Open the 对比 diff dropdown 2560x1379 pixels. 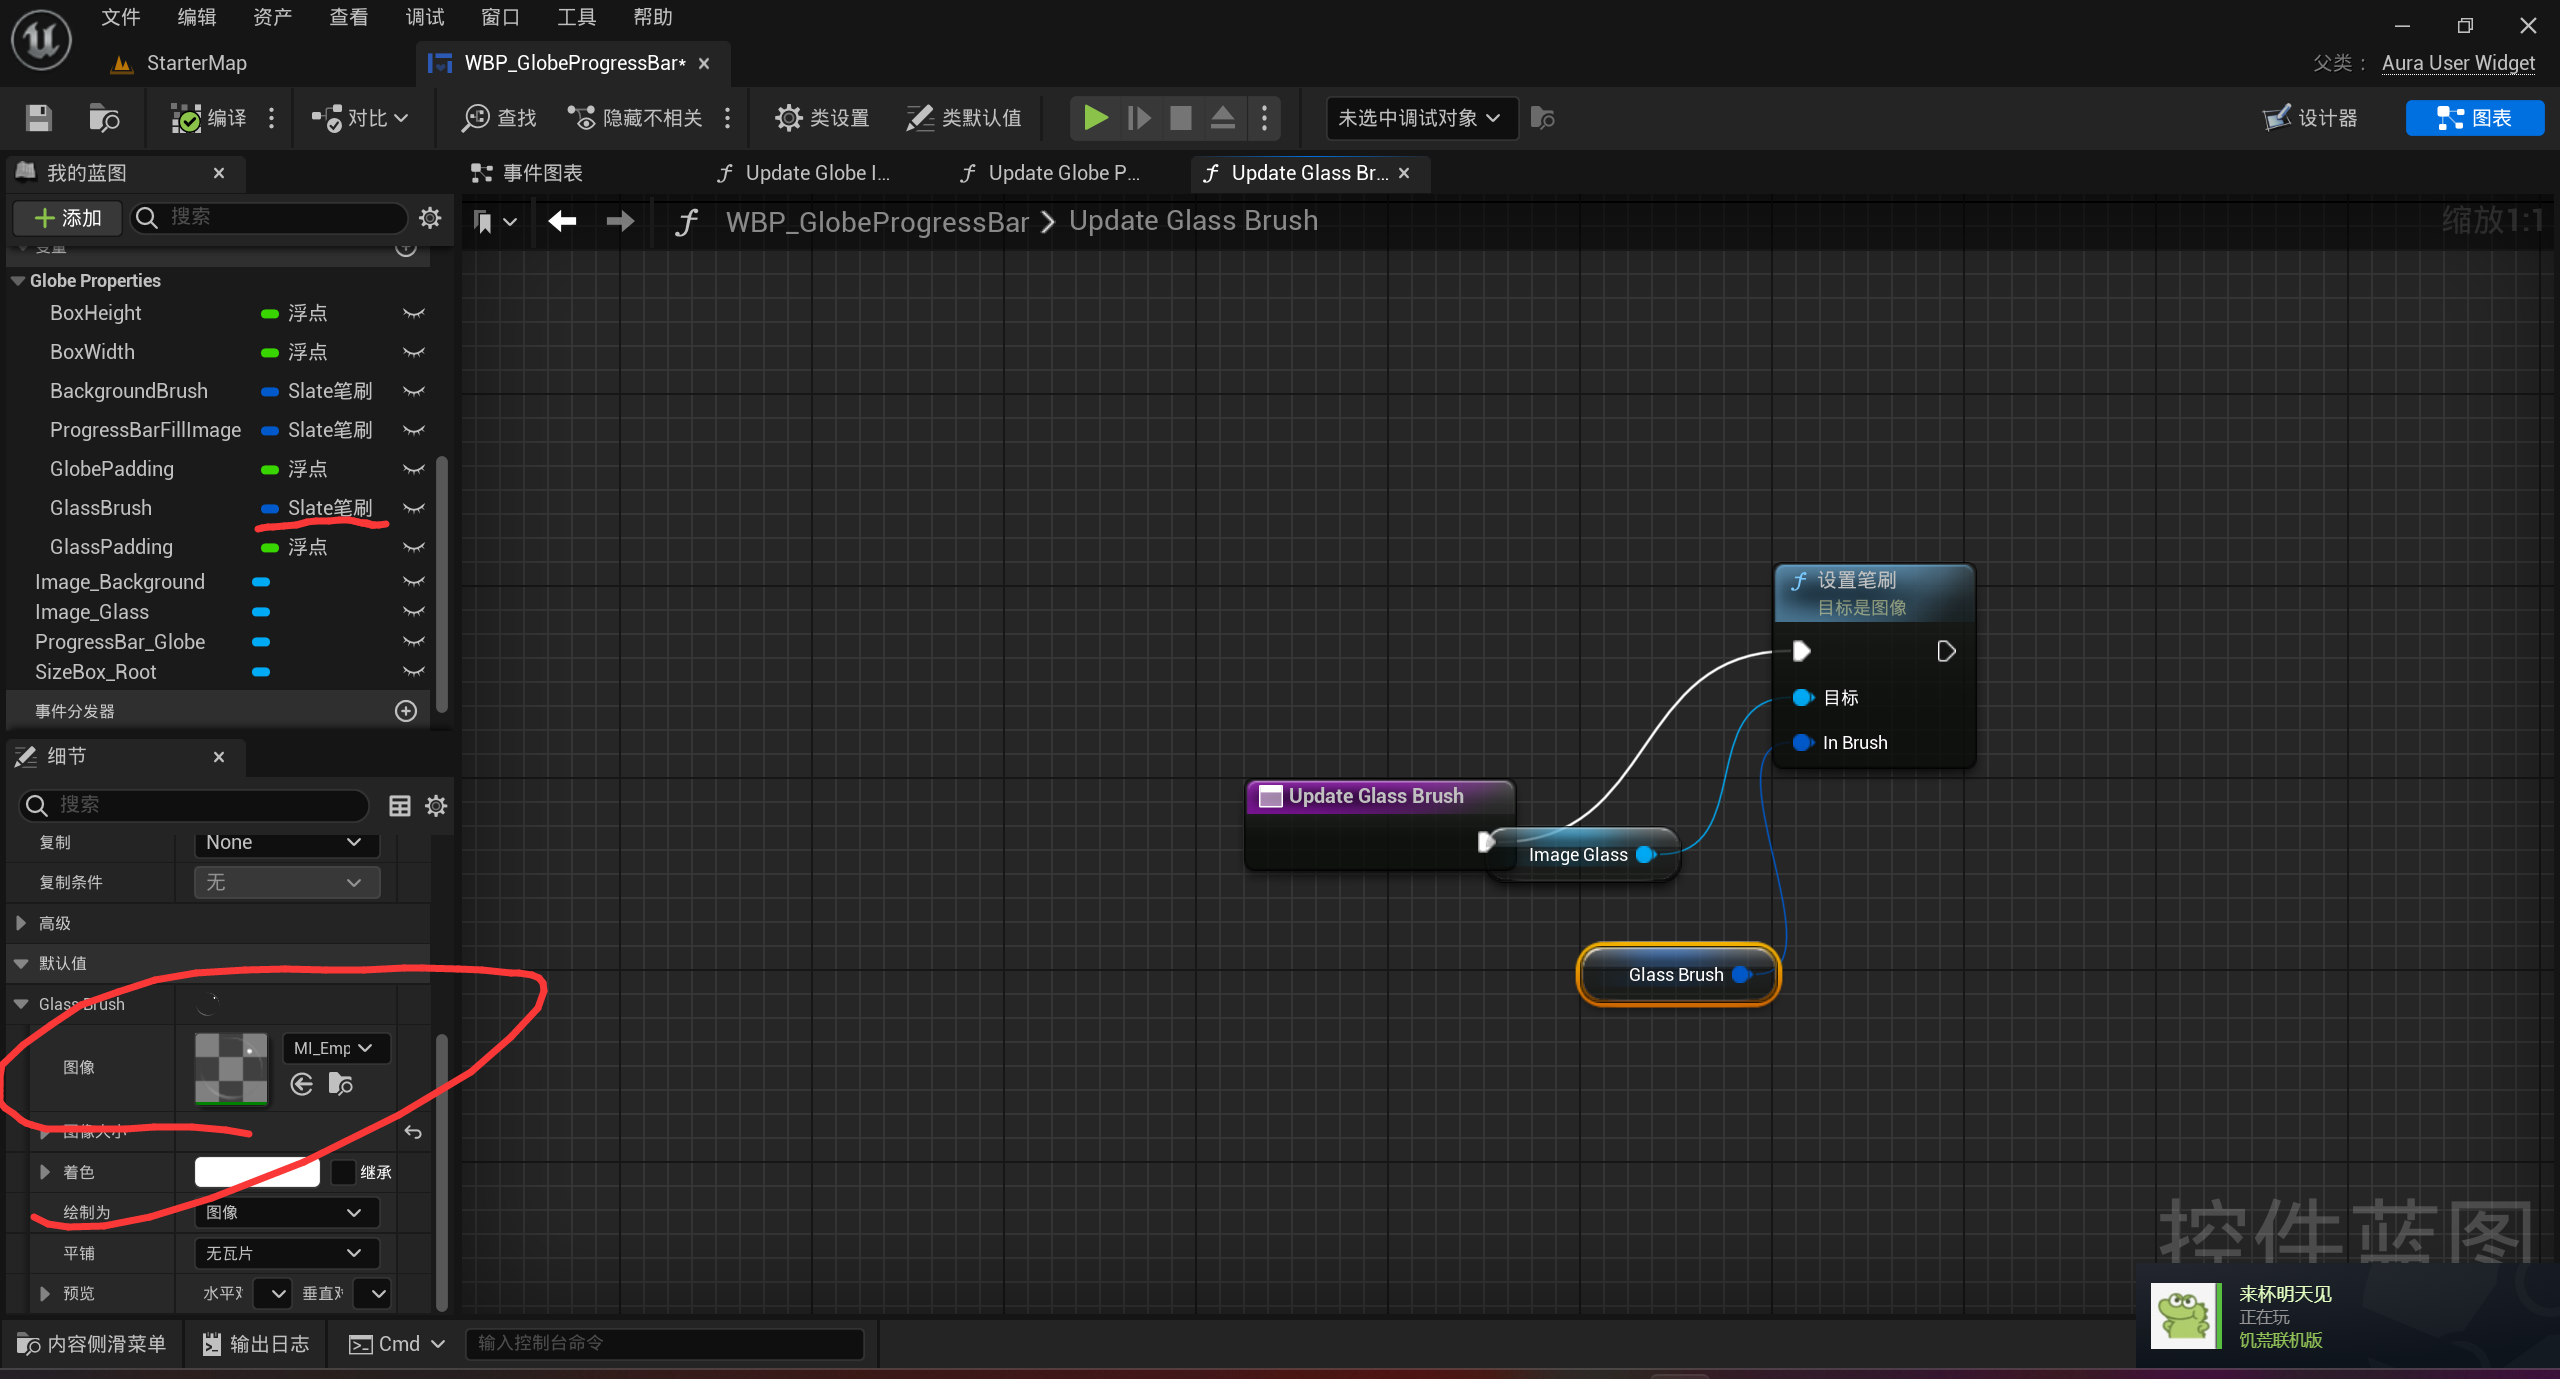pyautogui.click(x=360, y=118)
